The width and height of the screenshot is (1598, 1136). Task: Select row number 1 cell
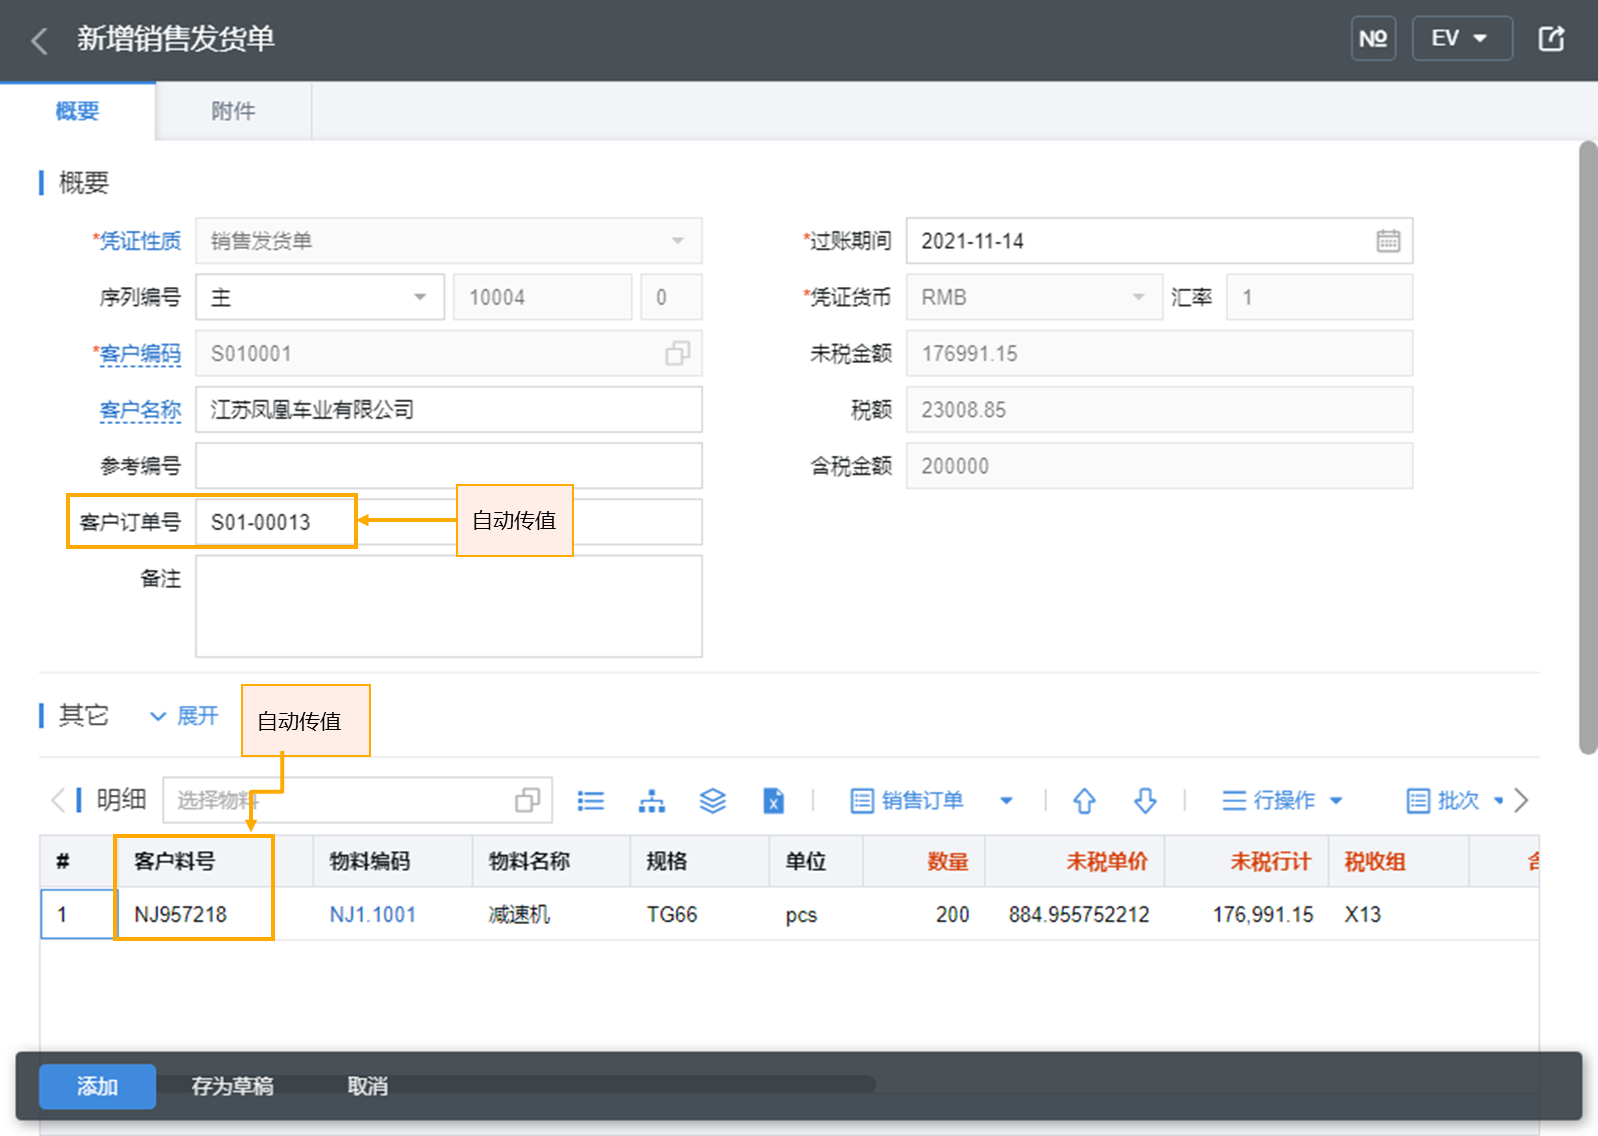click(x=78, y=914)
